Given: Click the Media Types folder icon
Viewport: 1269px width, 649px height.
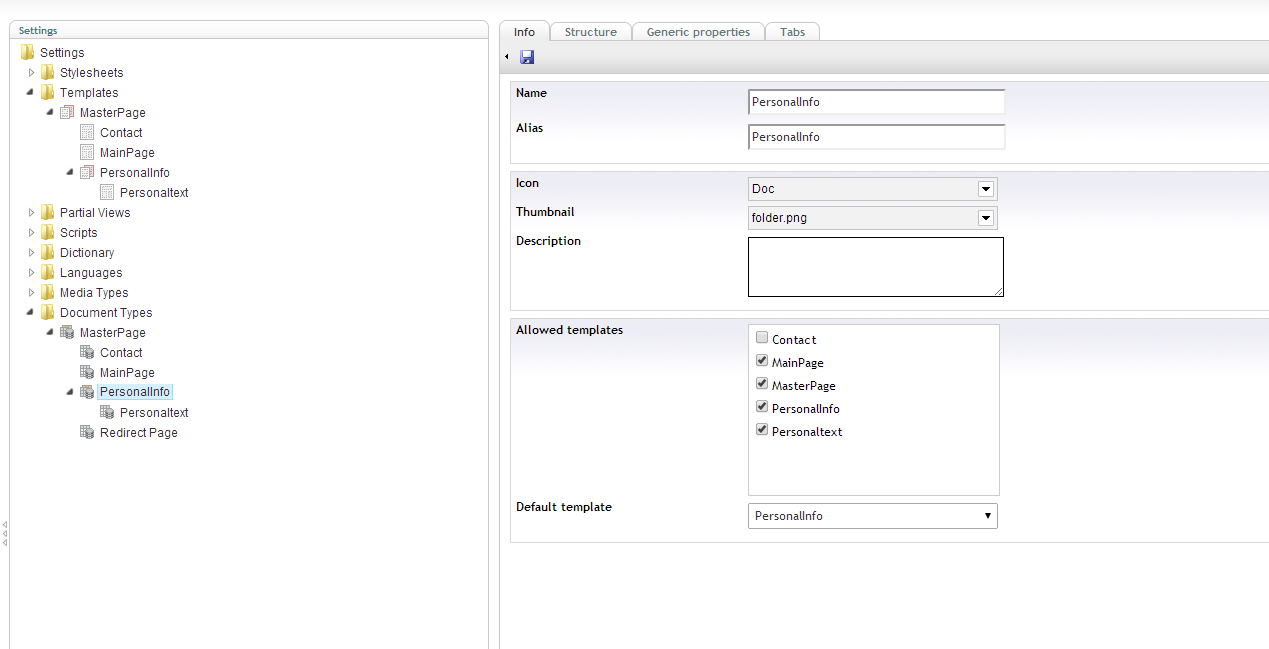Looking at the screenshot, I should point(47,292).
